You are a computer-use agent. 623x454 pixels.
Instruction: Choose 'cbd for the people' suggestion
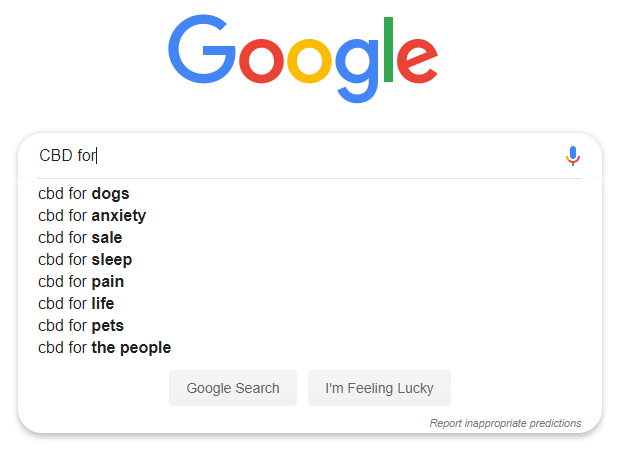tap(104, 348)
